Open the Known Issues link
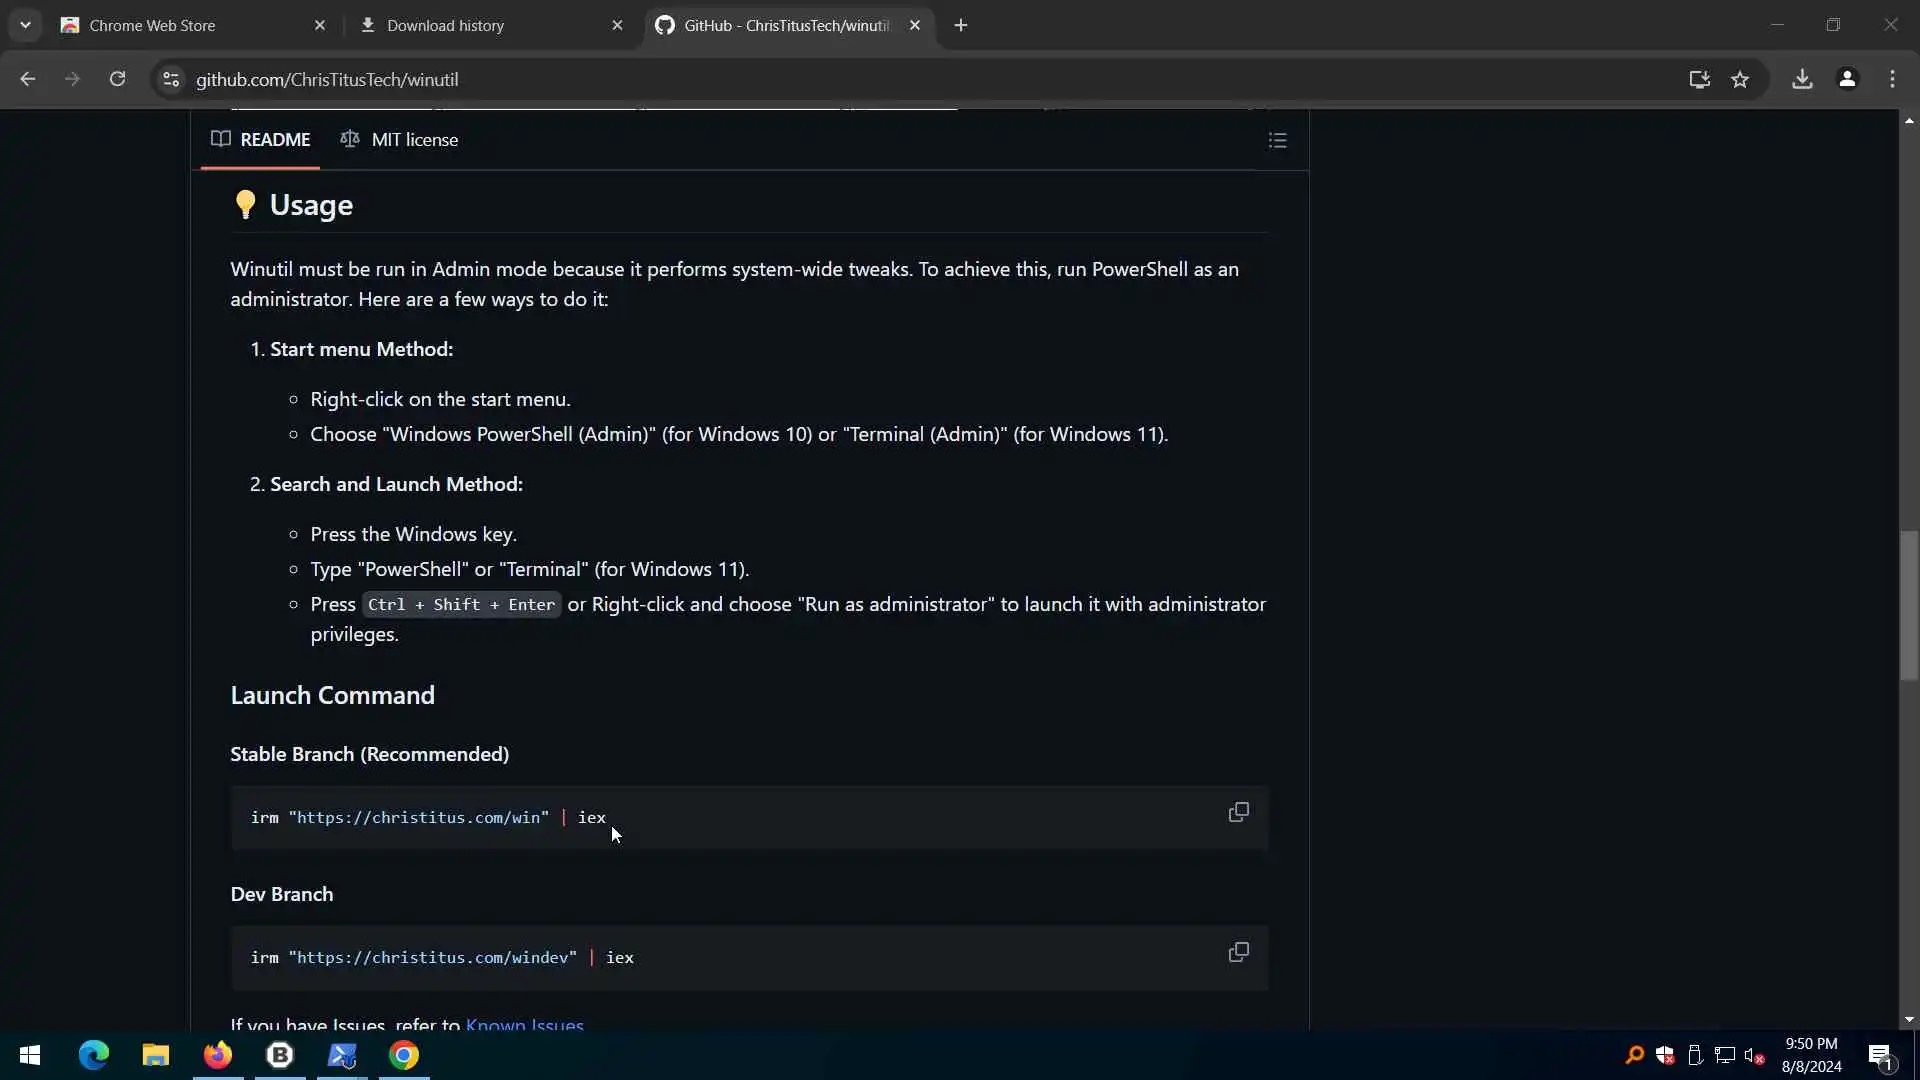1920x1080 pixels. [524, 1024]
